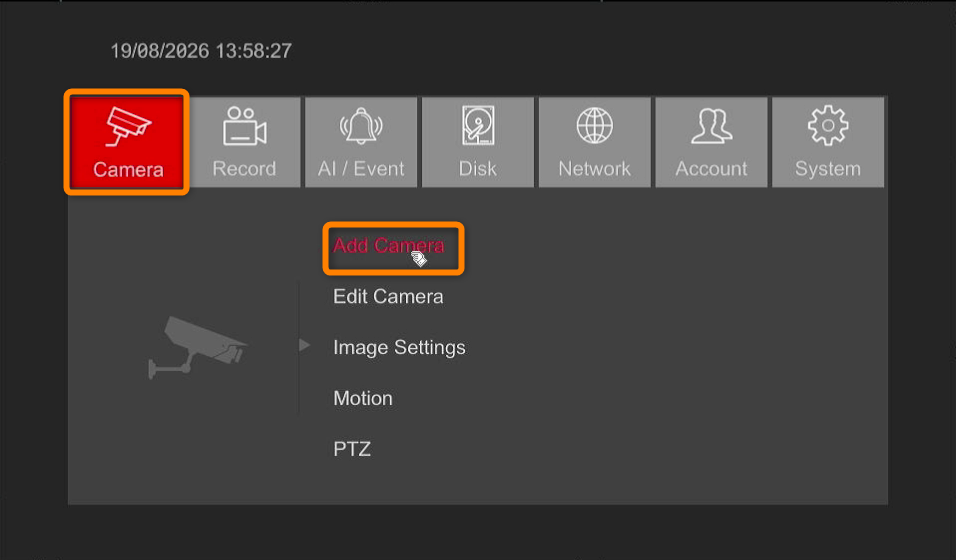Go to the AI / Event tab label
The width and height of the screenshot is (956, 560).
pos(361,168)
